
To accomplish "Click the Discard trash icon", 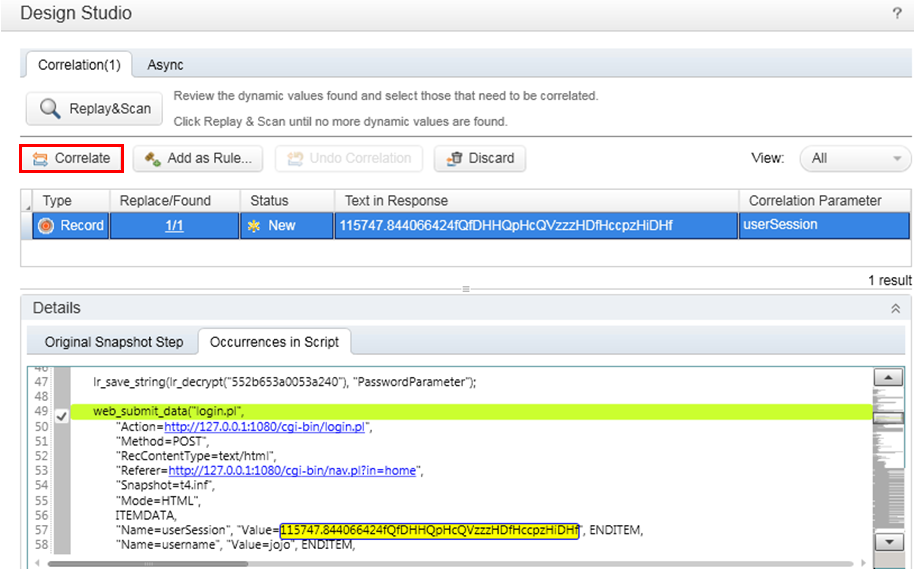I will (x=455, y=158).
